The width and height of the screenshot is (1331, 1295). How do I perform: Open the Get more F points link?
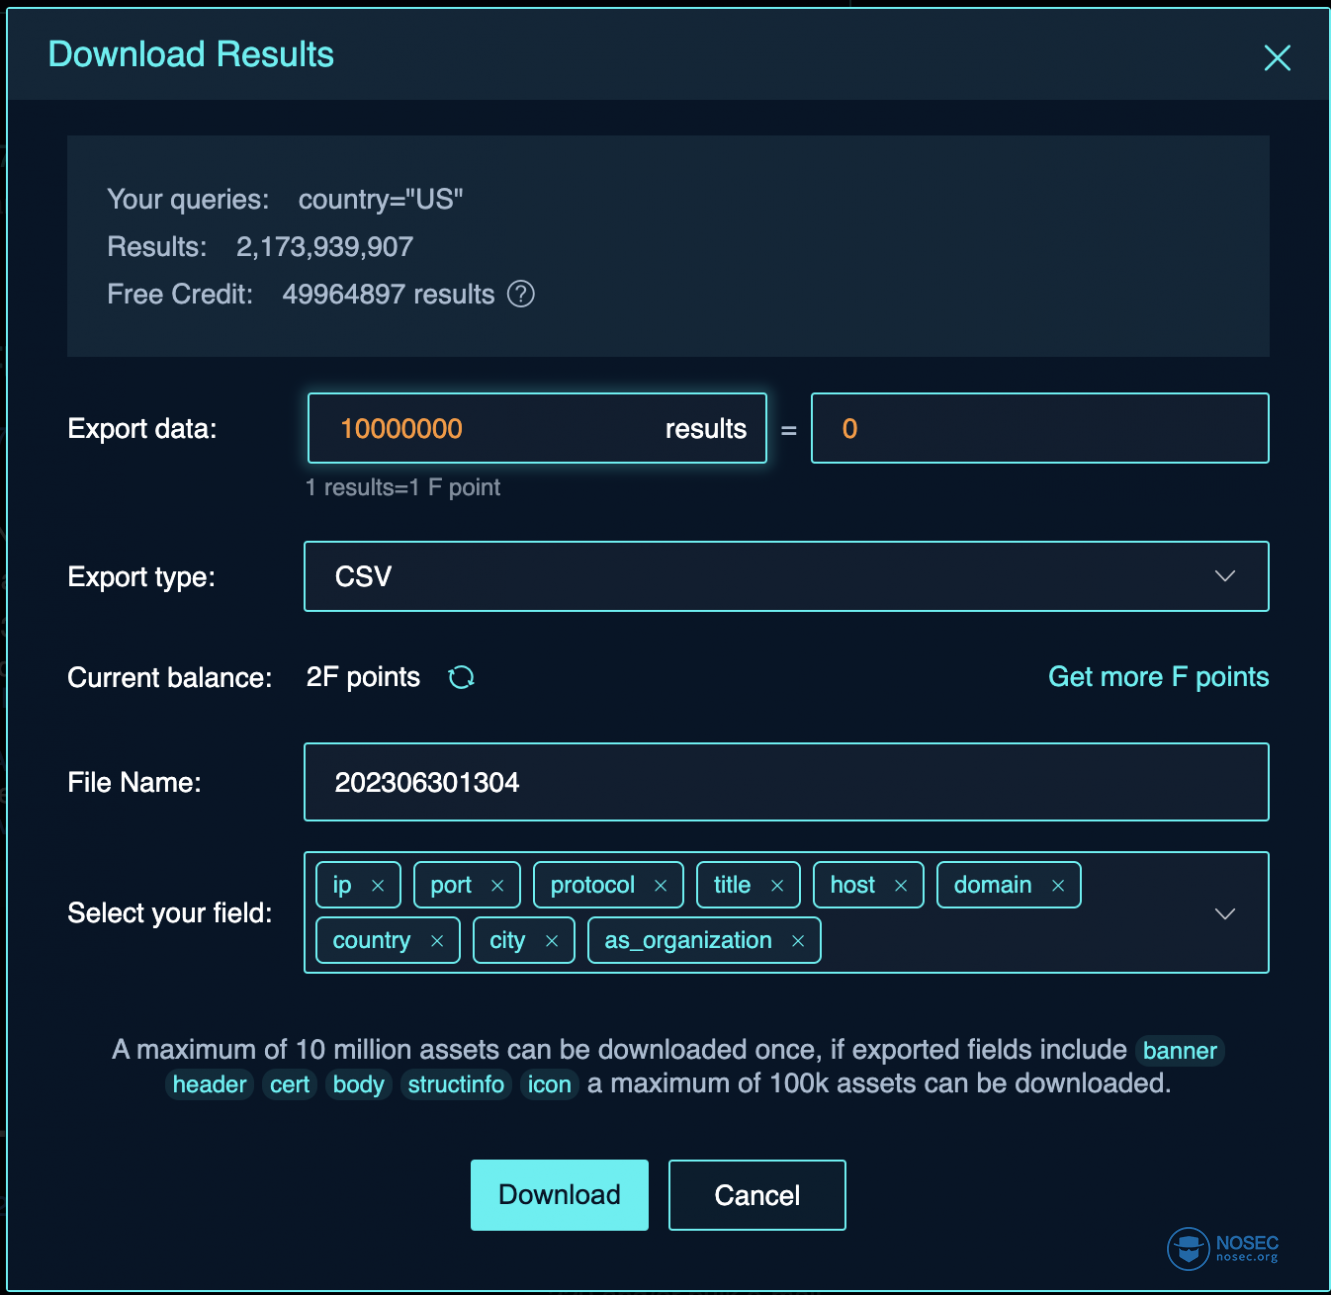(x=1158, y=677)
